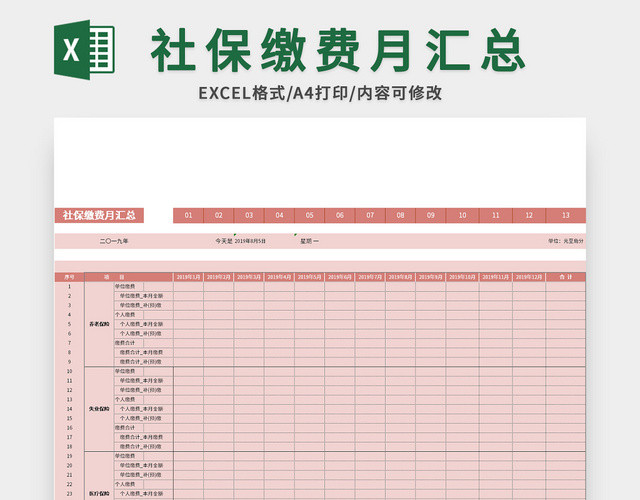640x500 pixels.
Task: Select 单位缴费 in row 10
Action: (125, 371)
